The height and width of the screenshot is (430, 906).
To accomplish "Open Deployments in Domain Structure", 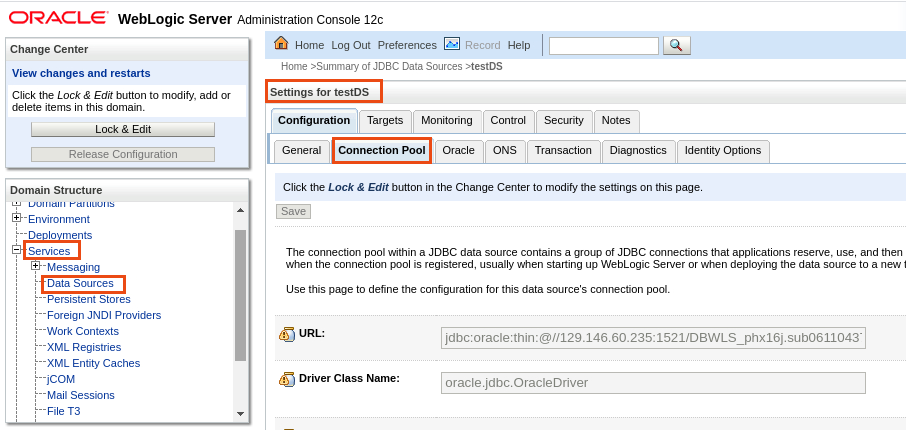I will [x=60, y=235].
